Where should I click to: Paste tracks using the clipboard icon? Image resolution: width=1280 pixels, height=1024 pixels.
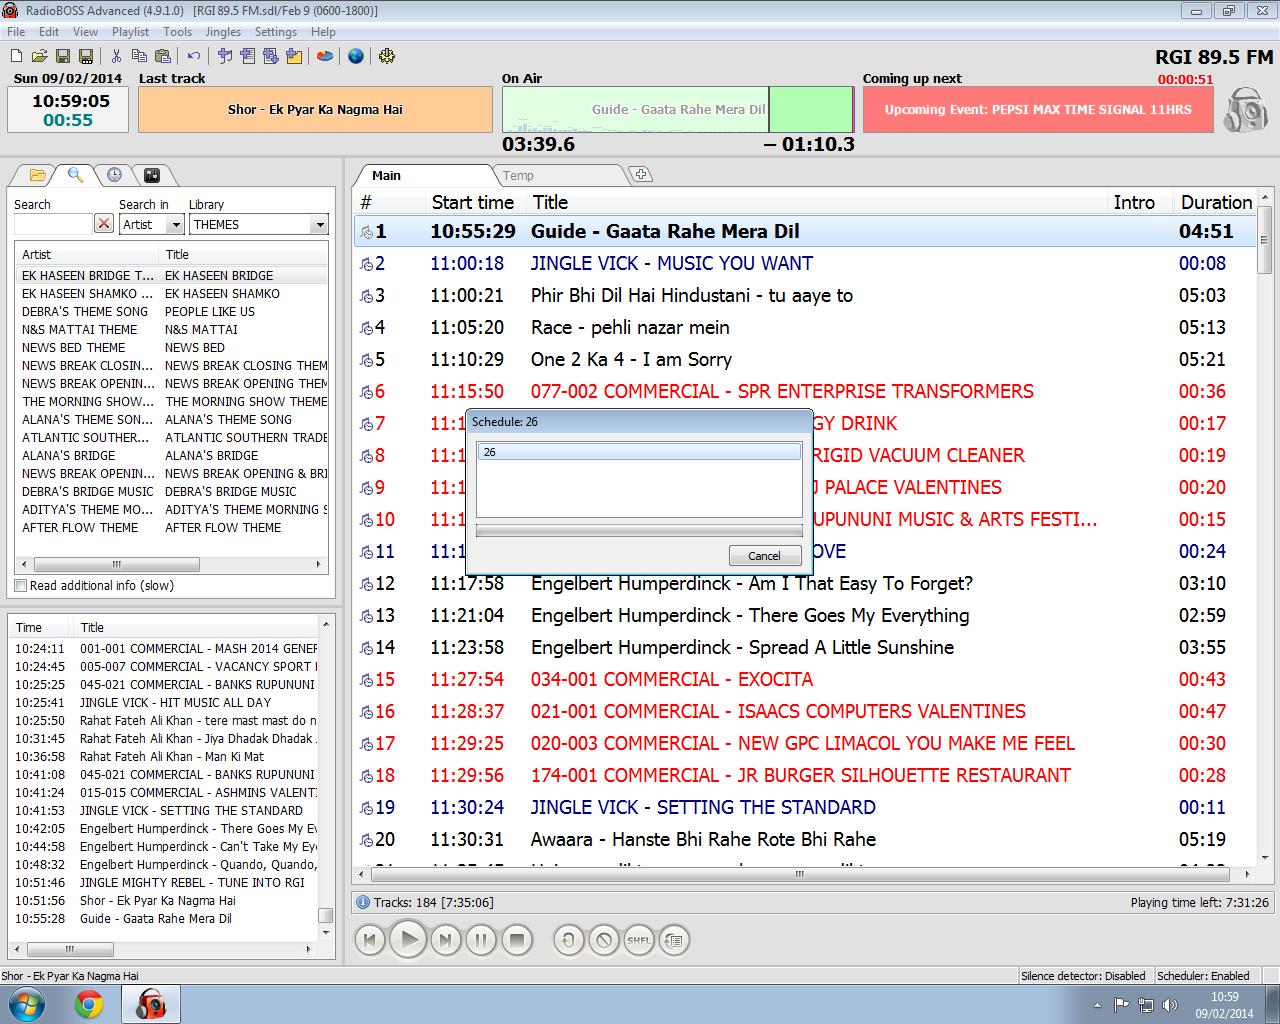163,56
